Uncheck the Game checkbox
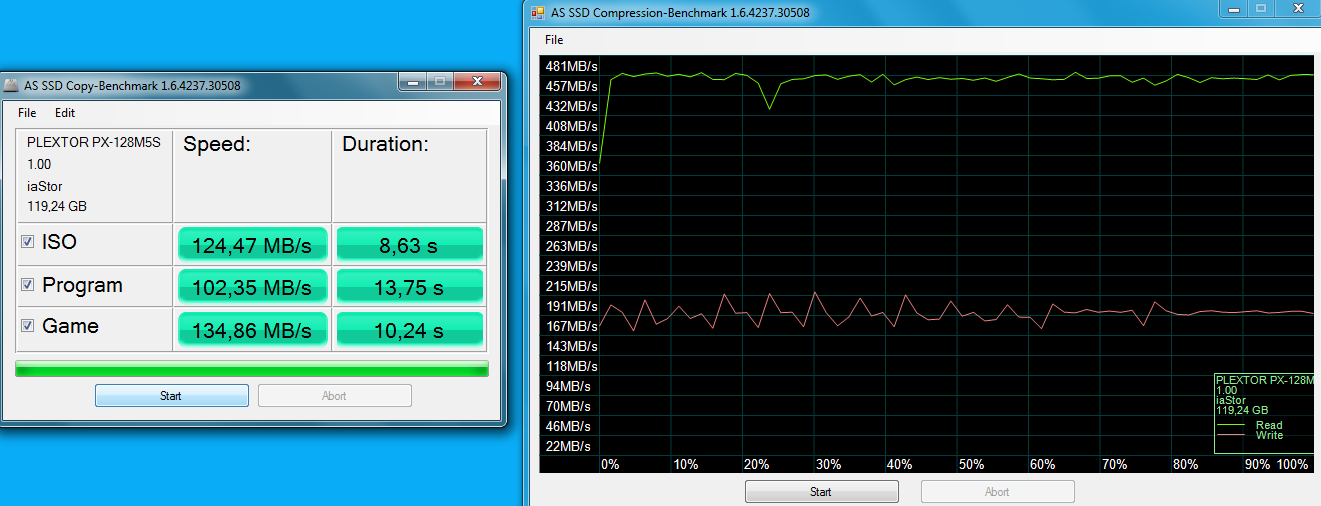1321x506 pixels. [28, 326]
